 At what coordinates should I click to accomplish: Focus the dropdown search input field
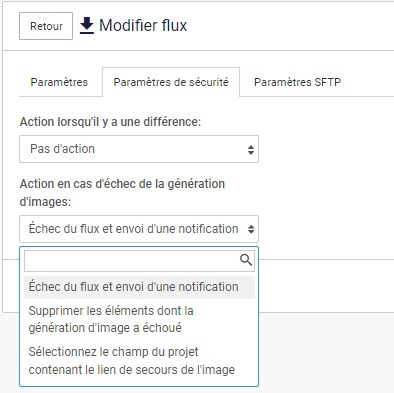click(139, 261)
